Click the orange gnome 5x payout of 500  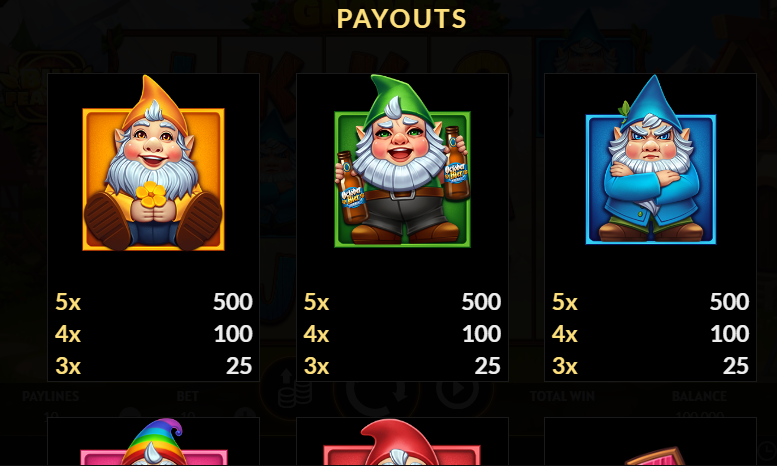233,301
